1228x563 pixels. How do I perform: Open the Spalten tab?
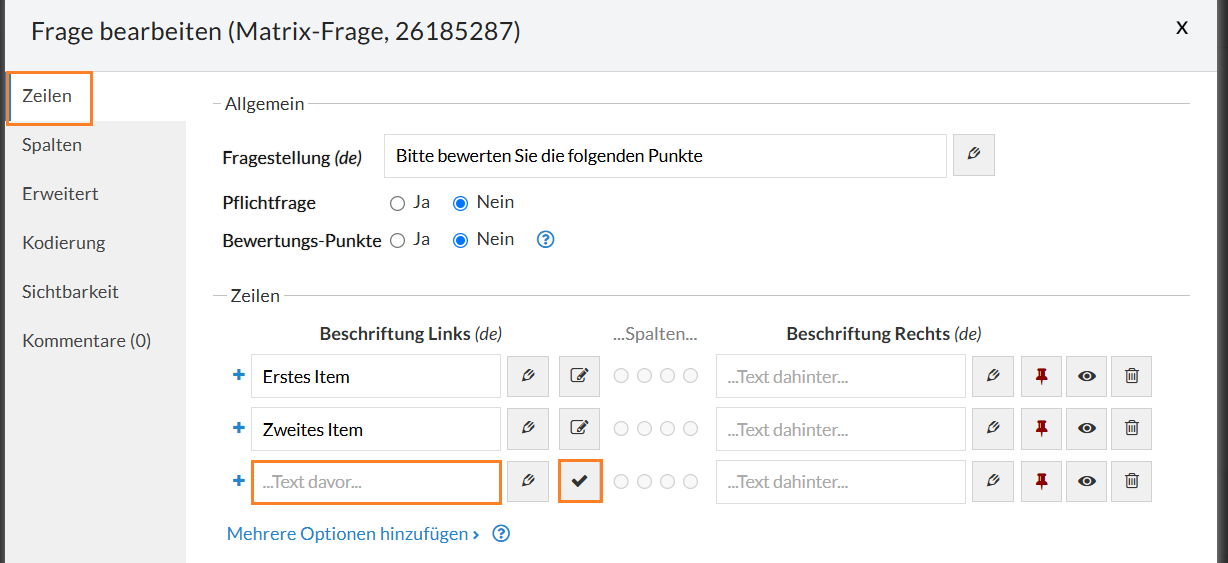[x=52, y=145]
